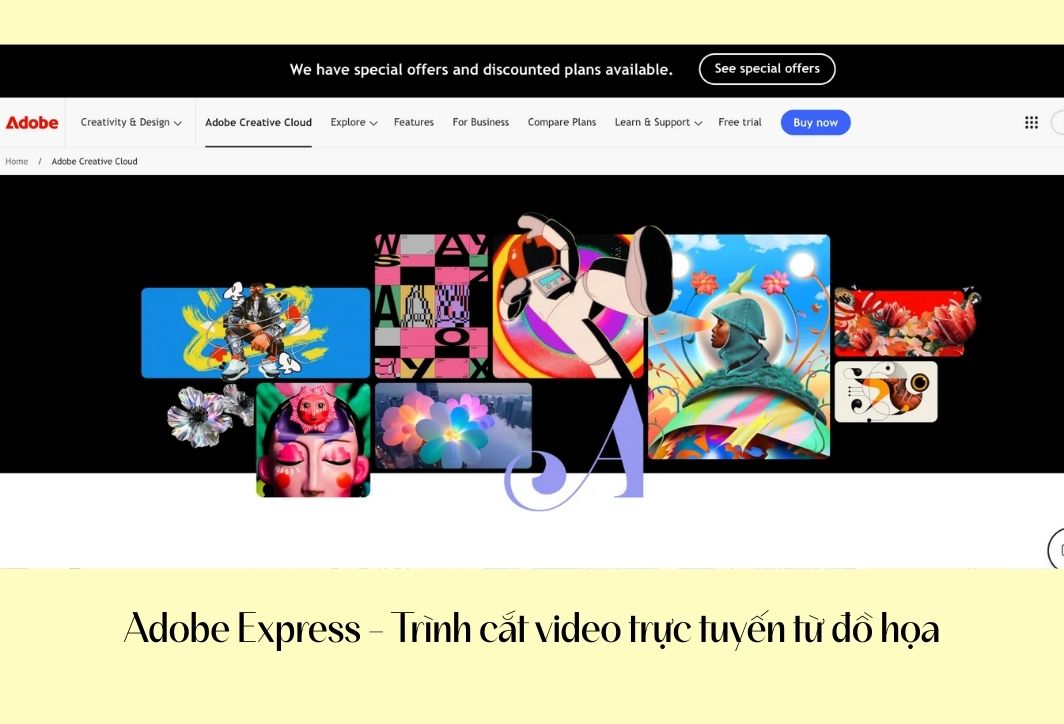The width and height of the screenshot is (1064, 724).
Task: Go to the For Business page
Action: click(480, 122)
